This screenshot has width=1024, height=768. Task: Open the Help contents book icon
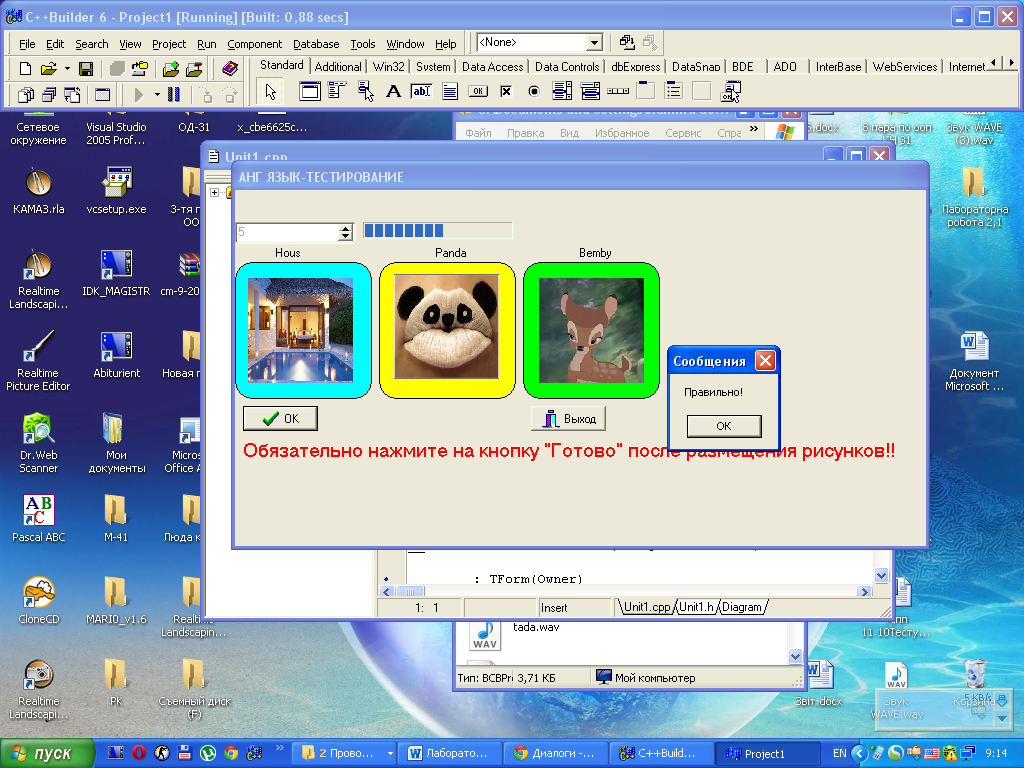(x=230, y=69)
